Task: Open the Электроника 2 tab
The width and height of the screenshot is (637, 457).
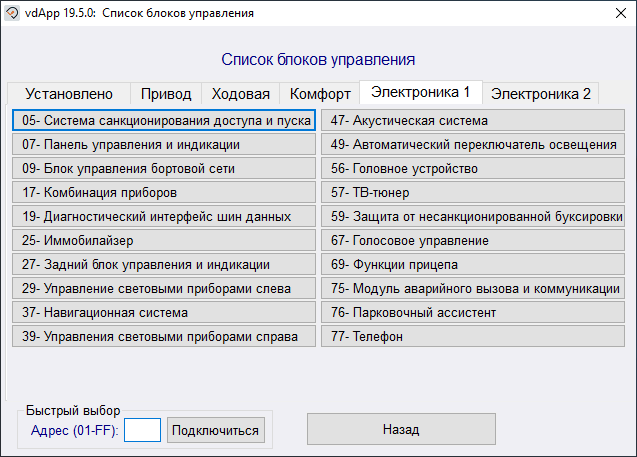Action: coord(540,94)
